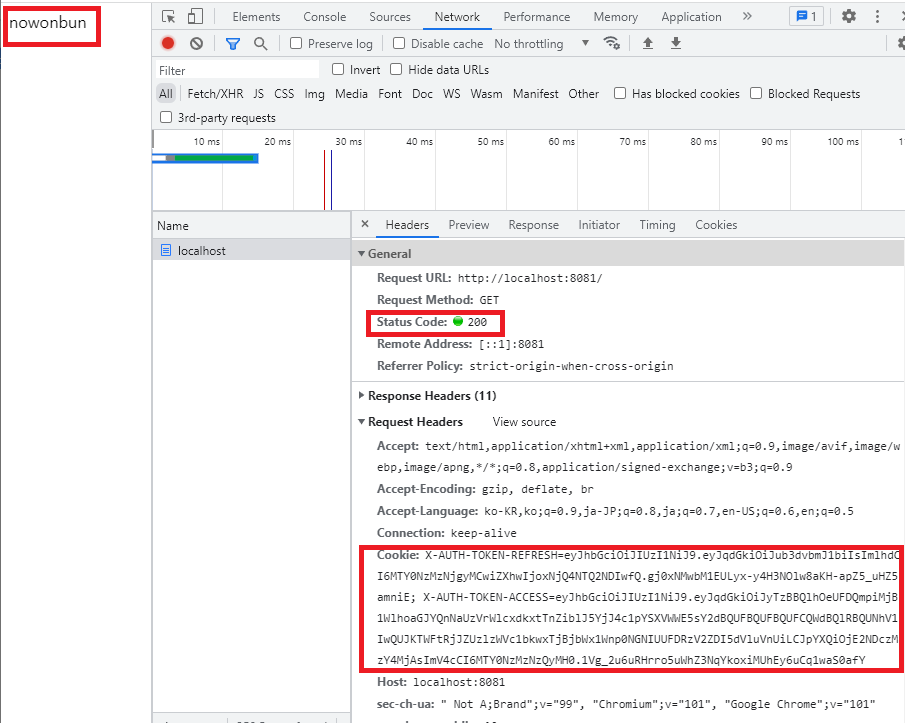Enable Disable cache checkbox
The image size is (905, 723).
399,43
